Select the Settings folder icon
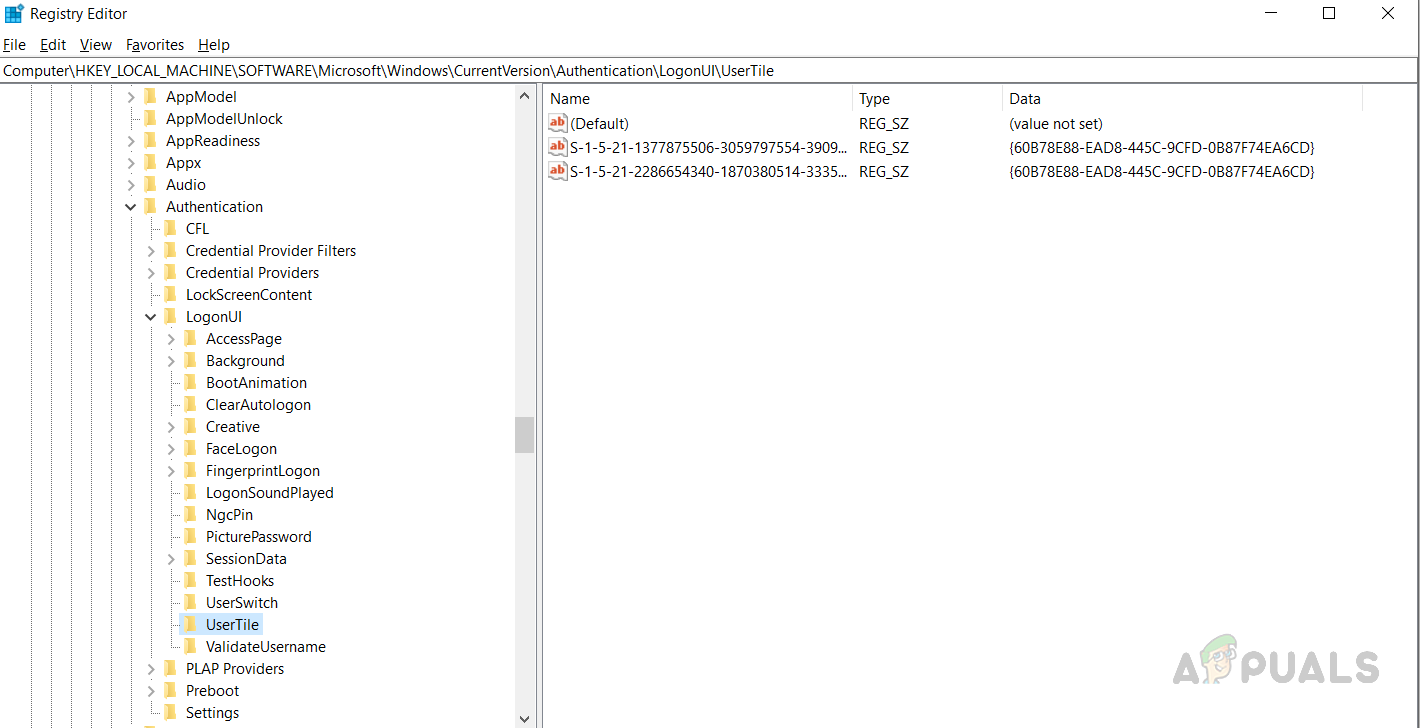This screenshot has height=728, width=1420. [171, 713]
